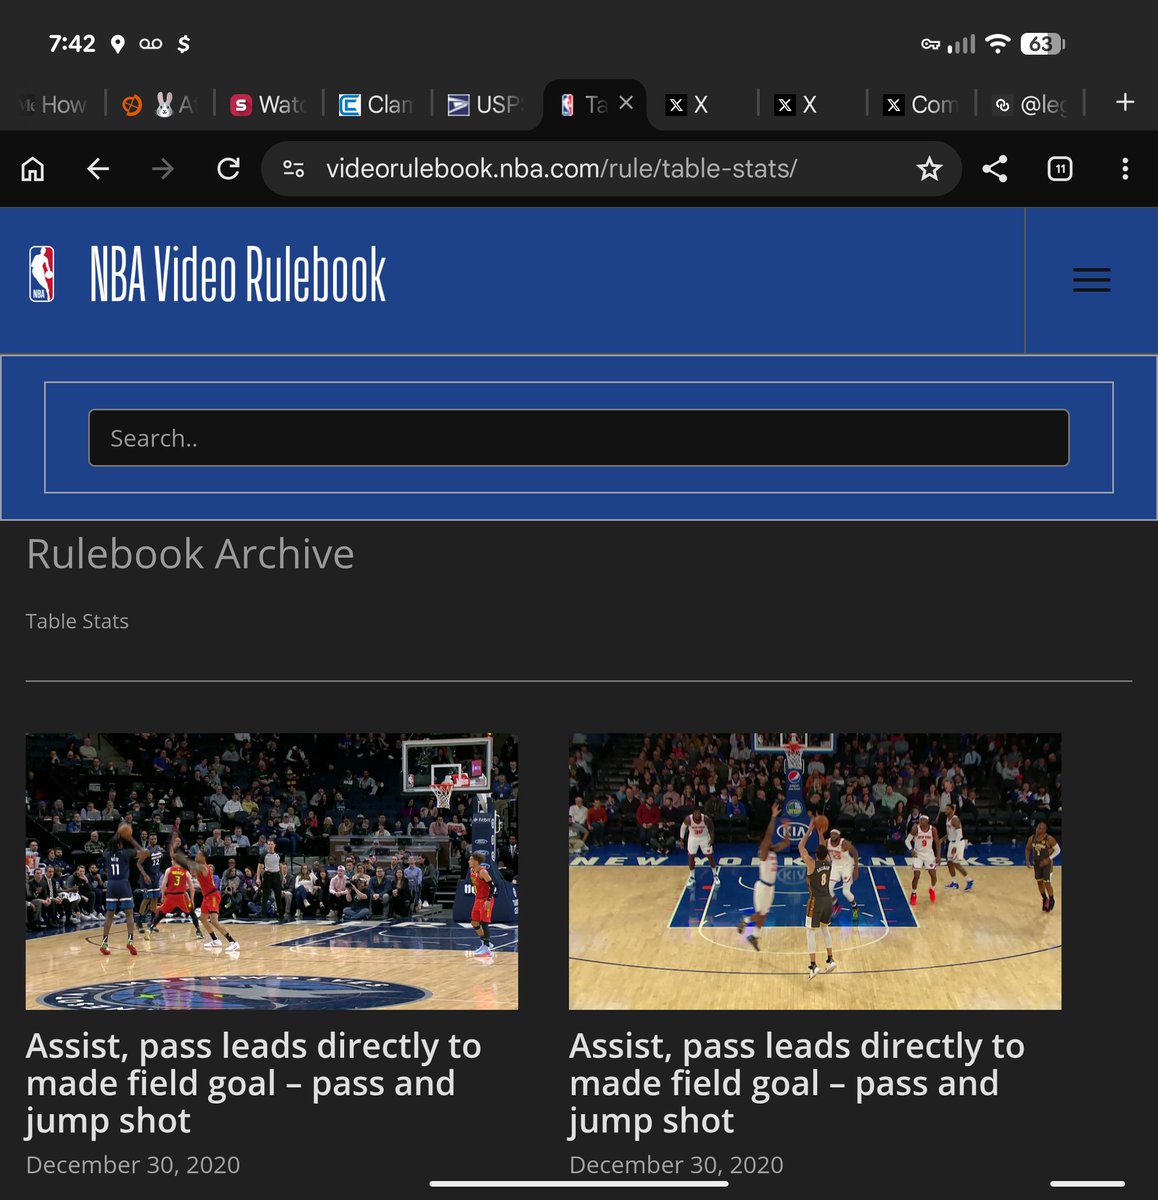The height and width of the screenshot is (1200, 1158).
Task: Bookmark the page with the star icon
Action: tap(929, 169)
